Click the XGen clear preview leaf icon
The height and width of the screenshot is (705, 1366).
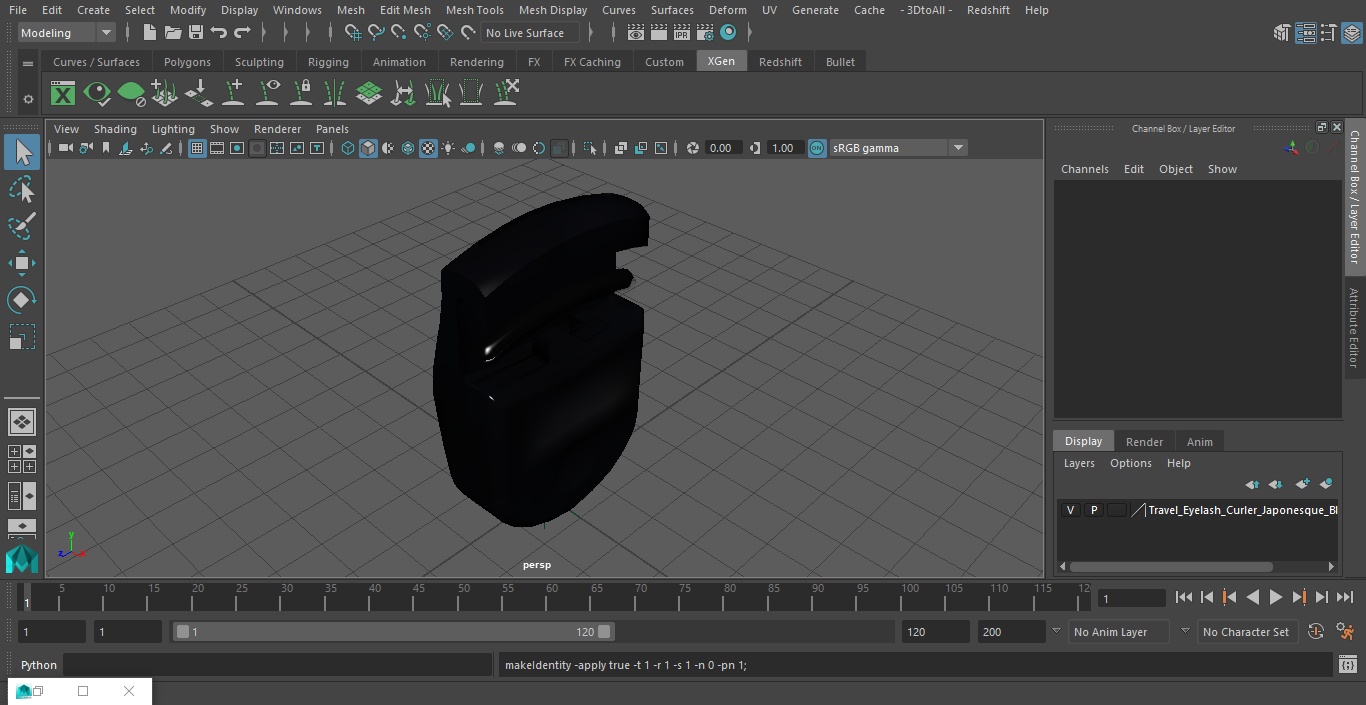pyautogui.click(x=131, y=94)
